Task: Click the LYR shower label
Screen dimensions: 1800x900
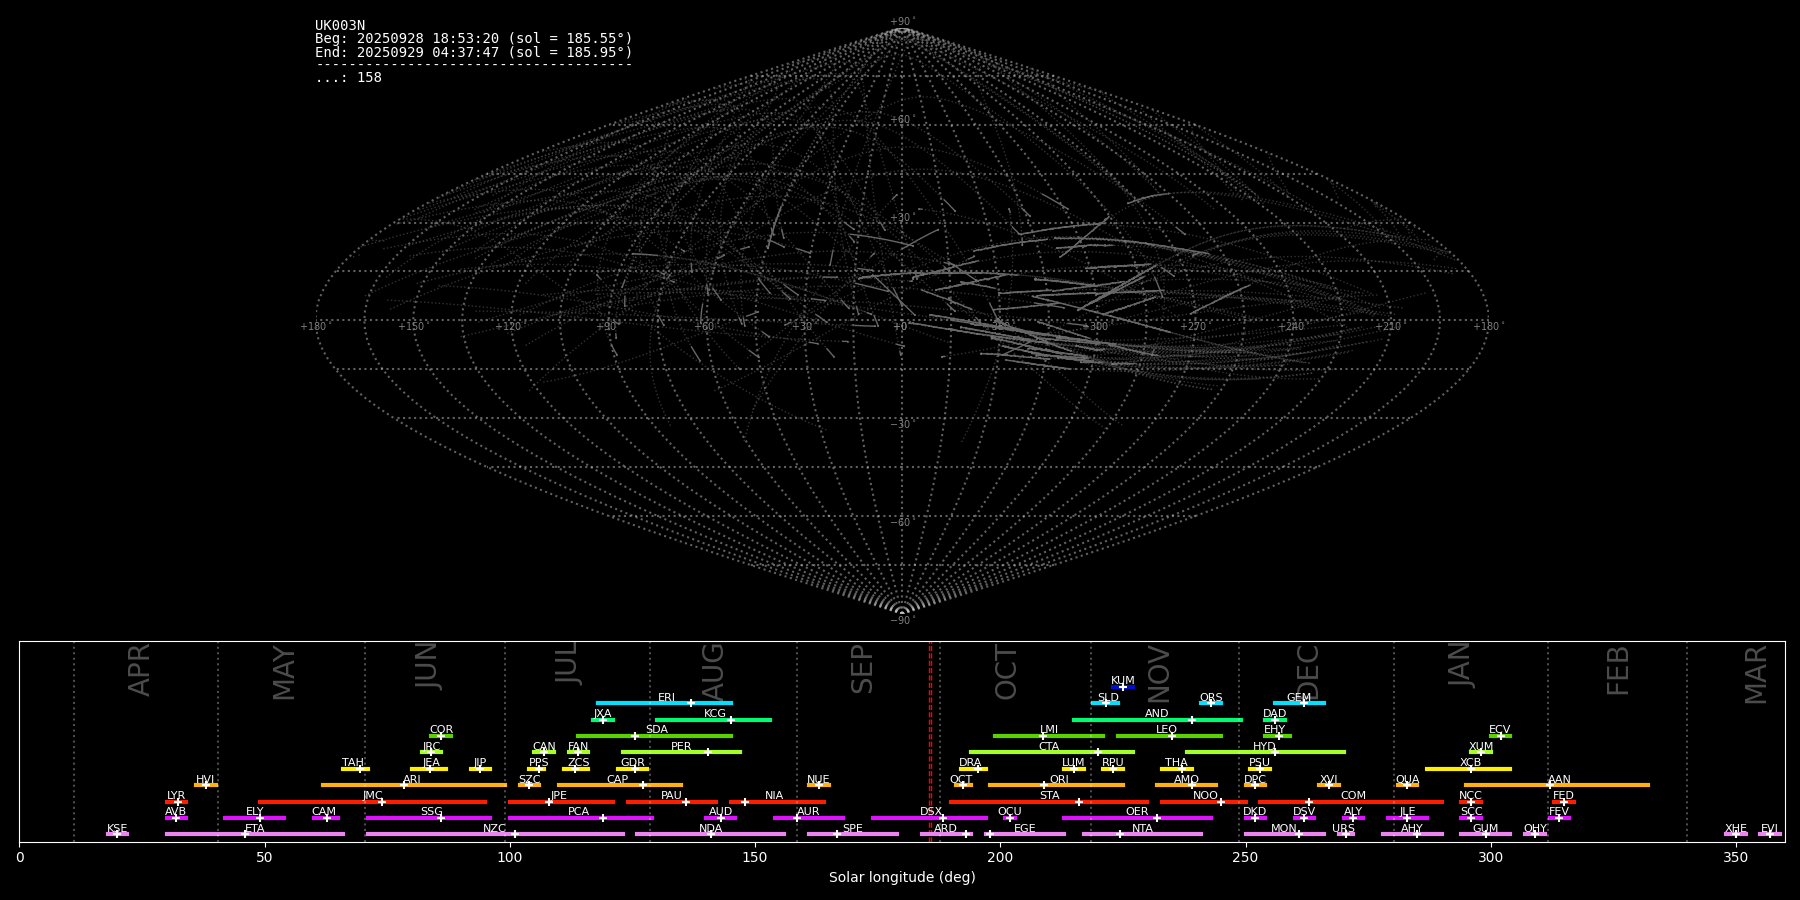Action: coord(176,796)
